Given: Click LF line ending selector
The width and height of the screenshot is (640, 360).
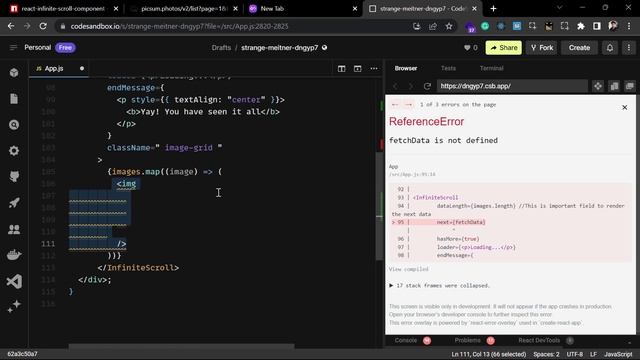Looking at the screenshot, I should click(593, 354).
